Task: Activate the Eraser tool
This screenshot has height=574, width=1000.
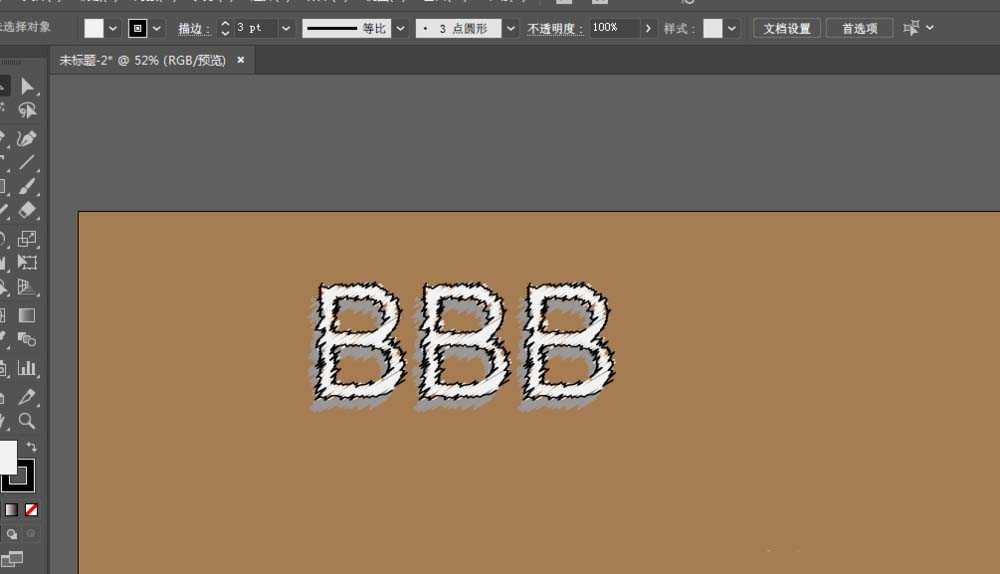Action: (27, 212)
